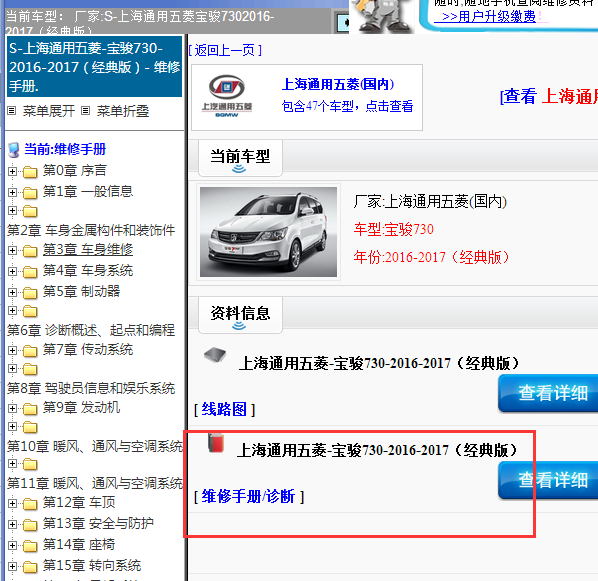Open the 线路图 link
Viewport: 598px width, 581px height.
(224, 409)
